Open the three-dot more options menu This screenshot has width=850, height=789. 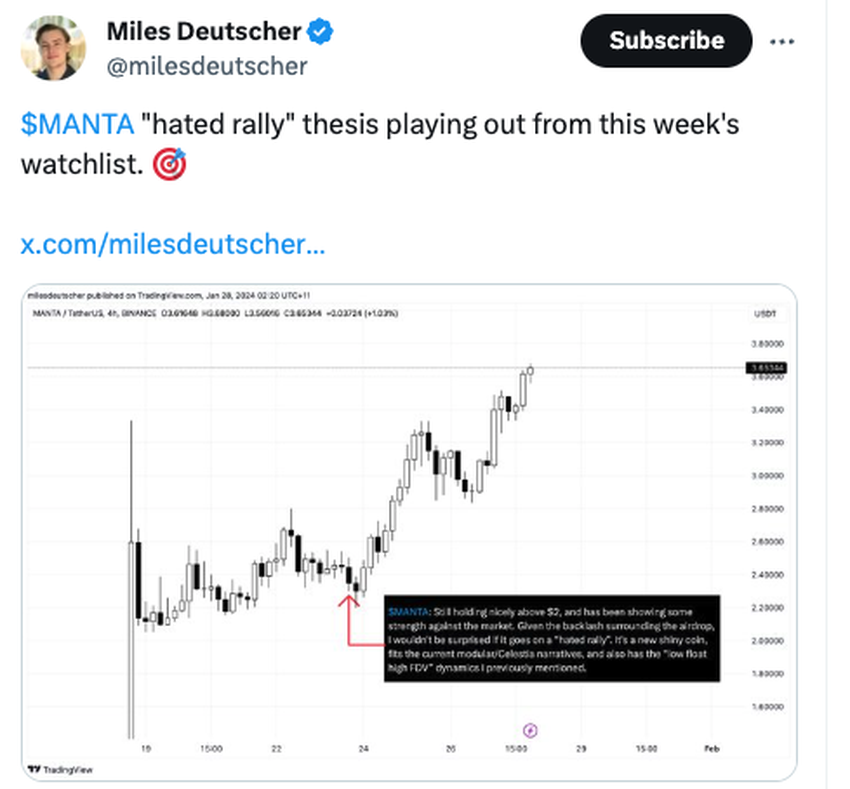782,41
